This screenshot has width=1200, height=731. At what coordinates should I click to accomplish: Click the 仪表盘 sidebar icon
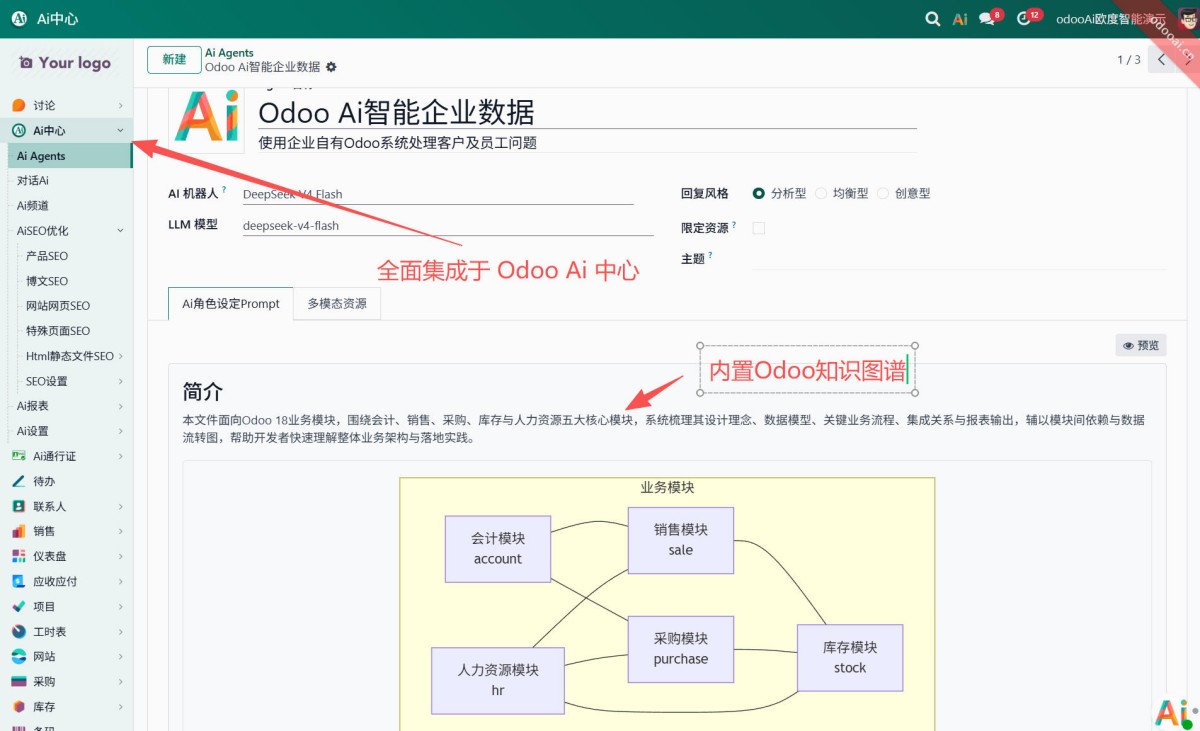18,556
